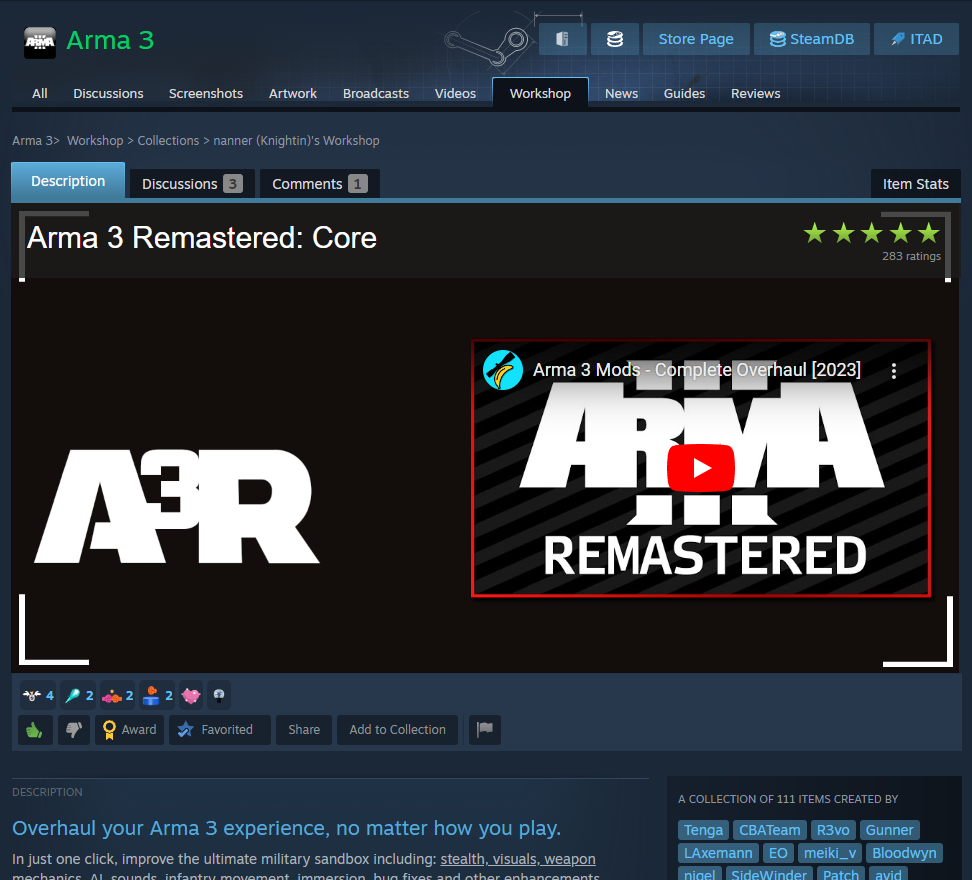The height and width of the screenshot is (880, 972).
Task: Open the Artwork hub tab
Action: point(293,94)
